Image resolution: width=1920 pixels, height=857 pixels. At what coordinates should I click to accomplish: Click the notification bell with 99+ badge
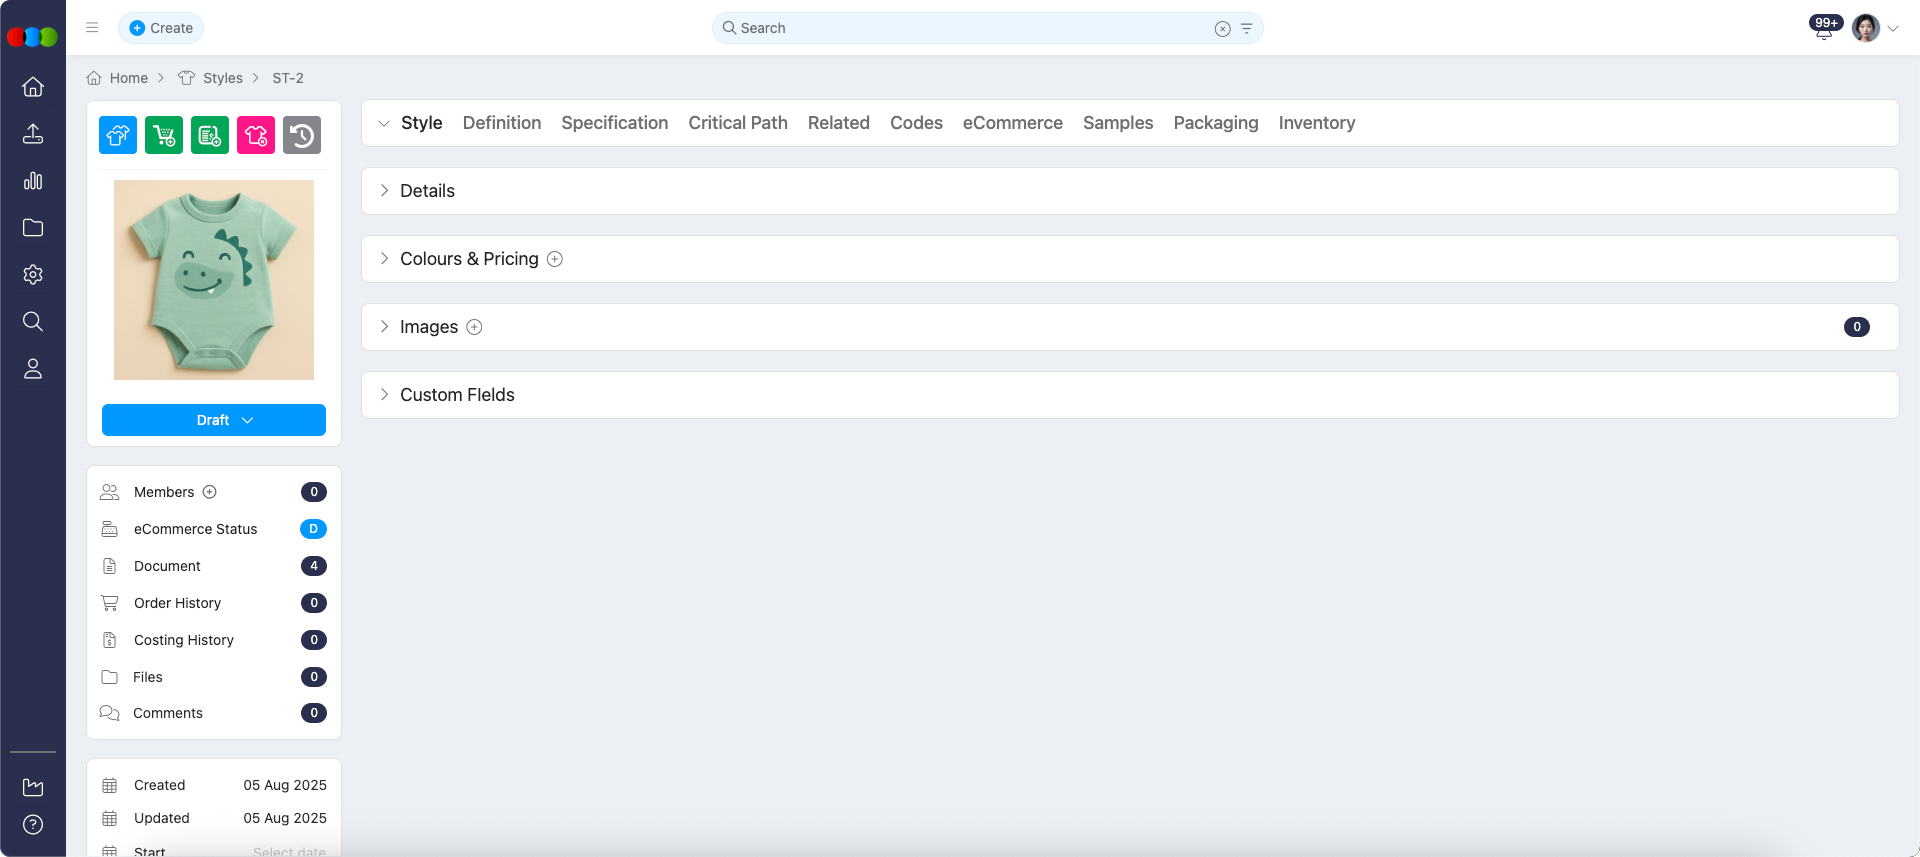coord(1823,29)
